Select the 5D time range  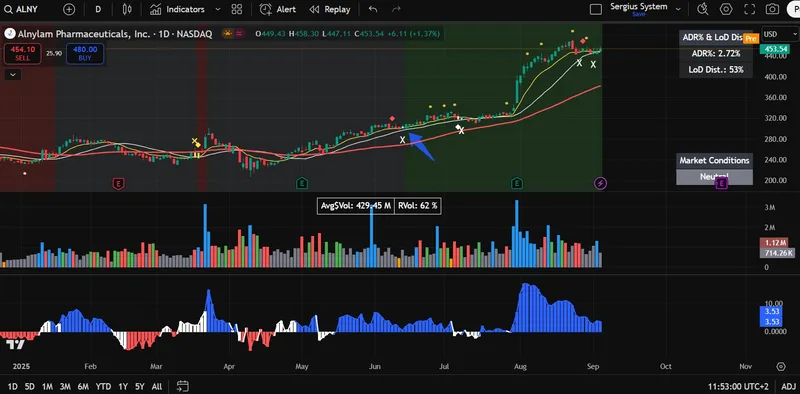(30, 386)
